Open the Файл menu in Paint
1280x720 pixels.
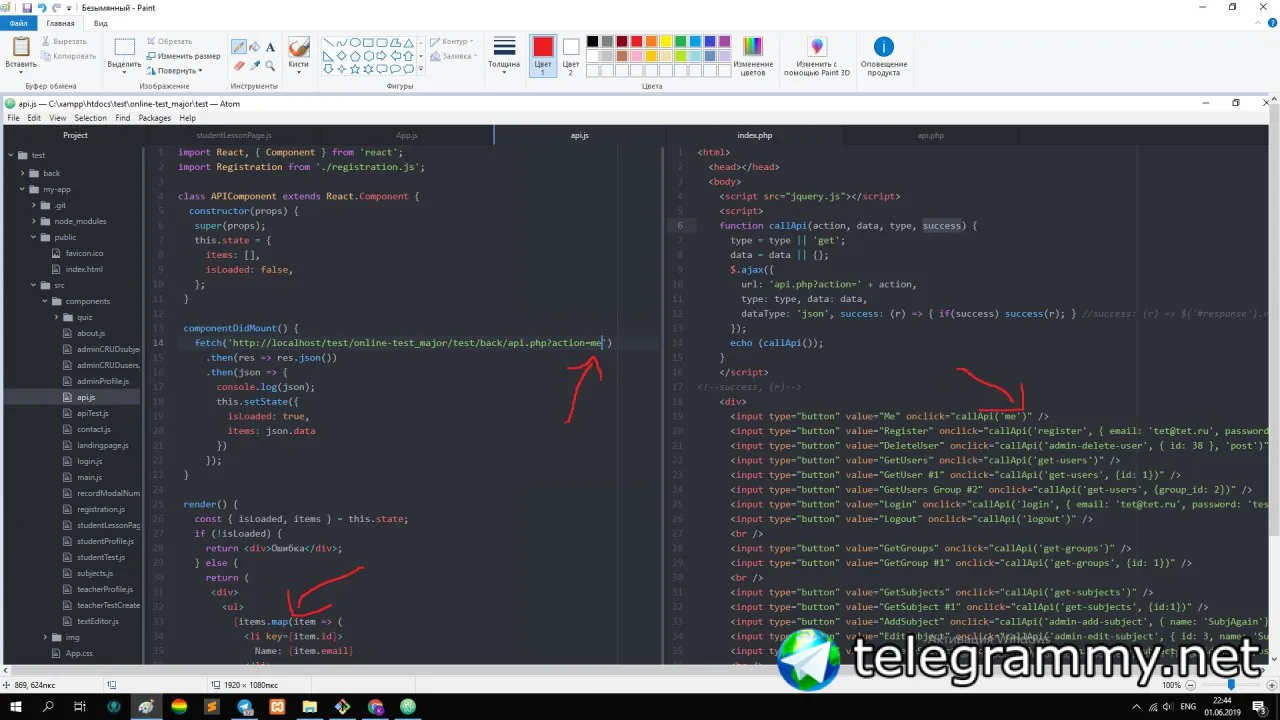[x=19, y=23]
